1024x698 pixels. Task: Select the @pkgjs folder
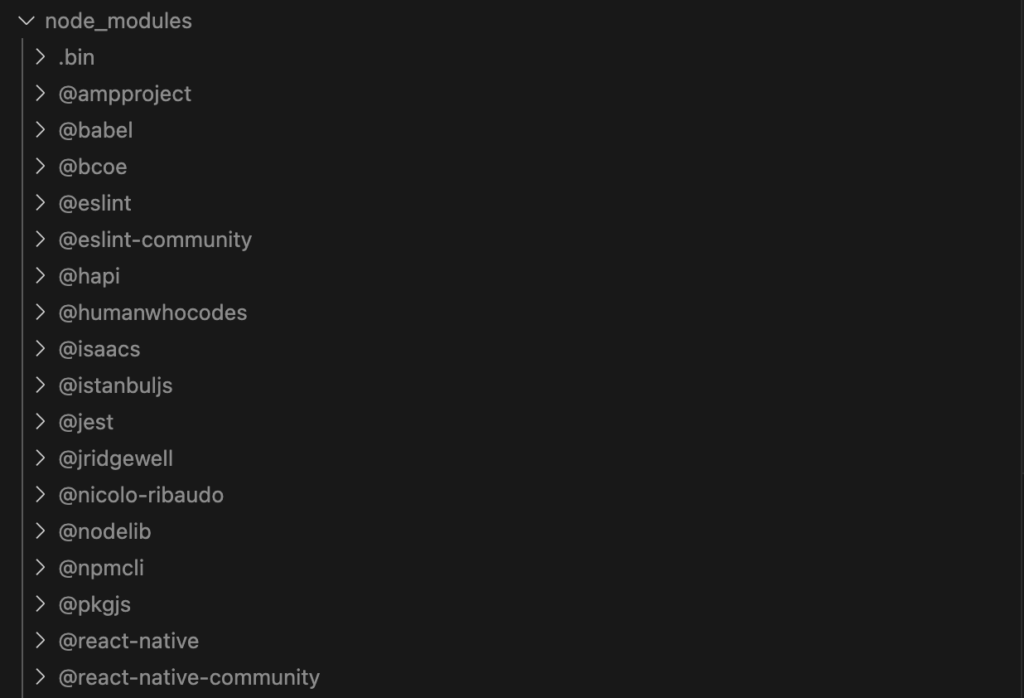95,605
